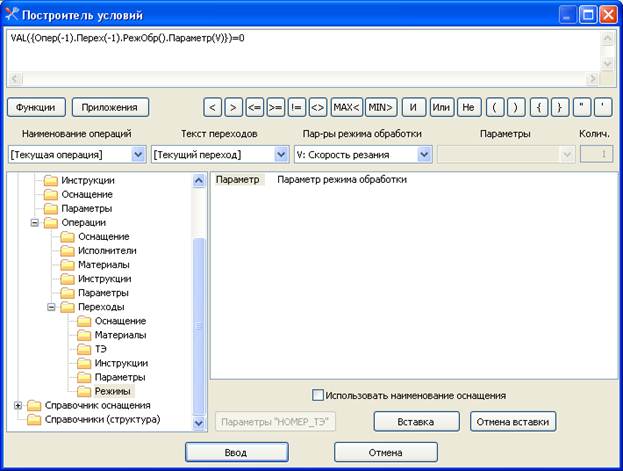The height and width of the screenshot is (471, 623).
Task: Click Параметр режима обработки description text
Action: tap(342, 180)
